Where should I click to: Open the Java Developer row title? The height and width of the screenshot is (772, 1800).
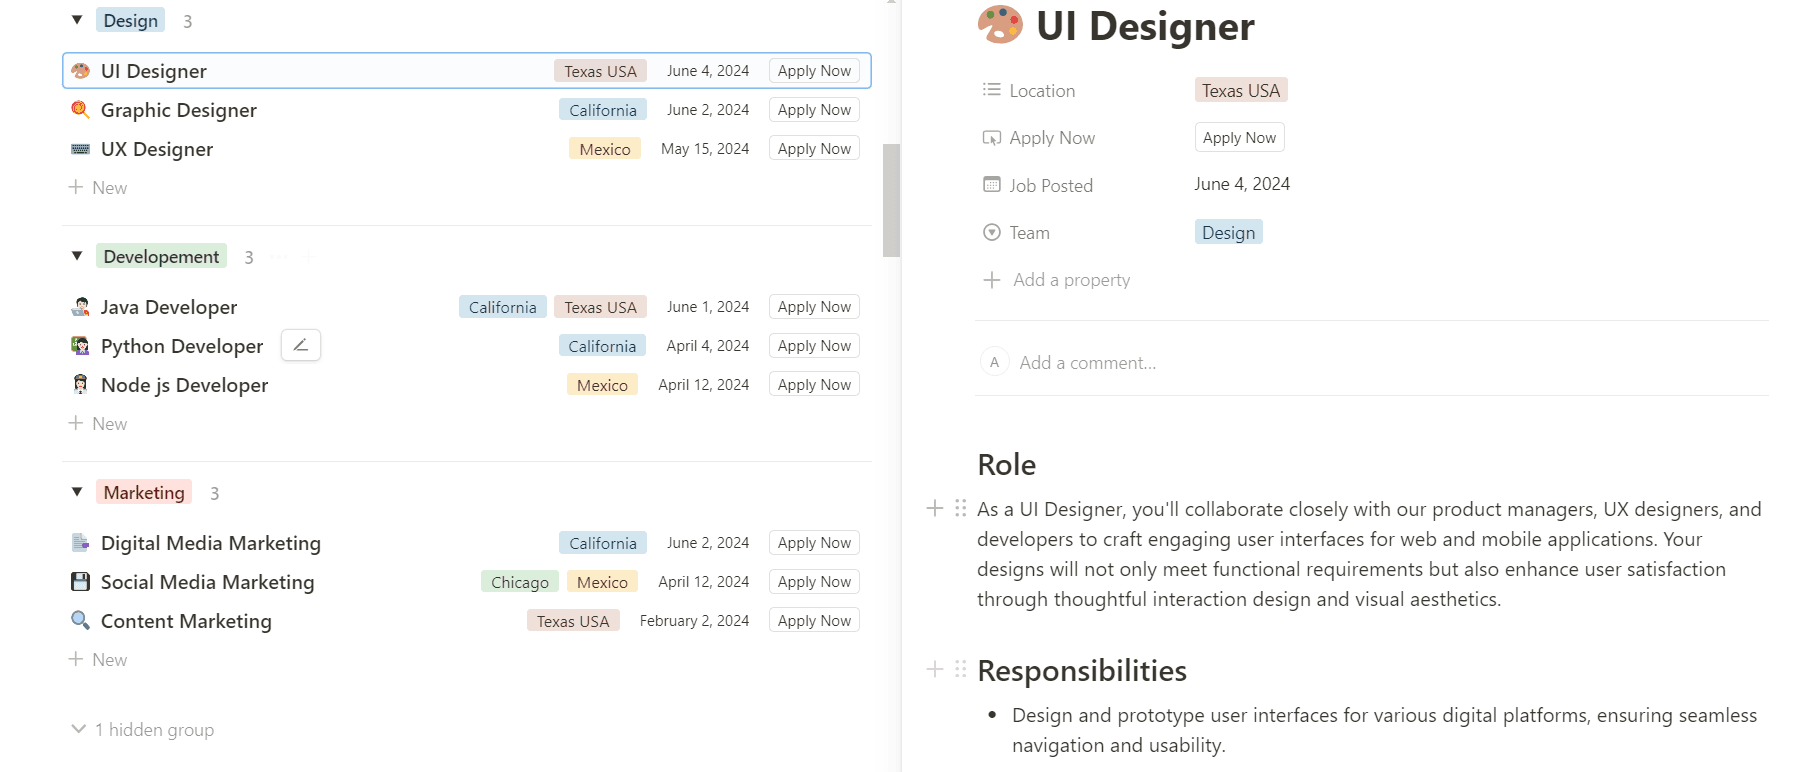[169, 307]
